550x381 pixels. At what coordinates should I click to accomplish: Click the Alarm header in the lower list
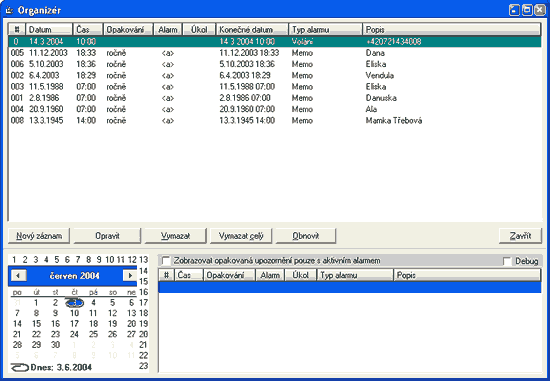[270, 275]
